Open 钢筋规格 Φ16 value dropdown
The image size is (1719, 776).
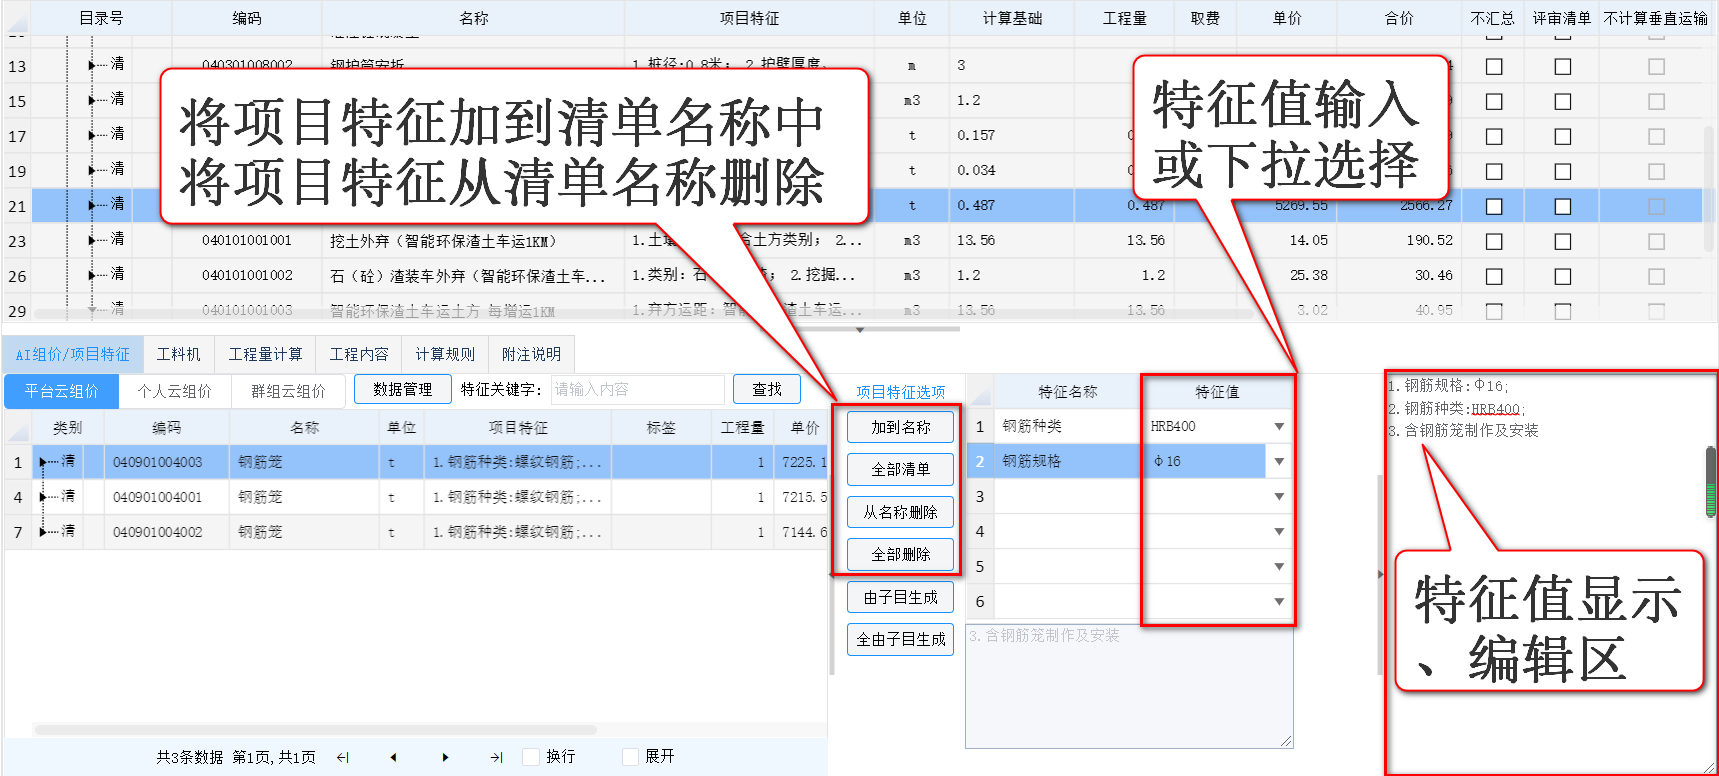pyautogui.click(x=1279, y=462)
